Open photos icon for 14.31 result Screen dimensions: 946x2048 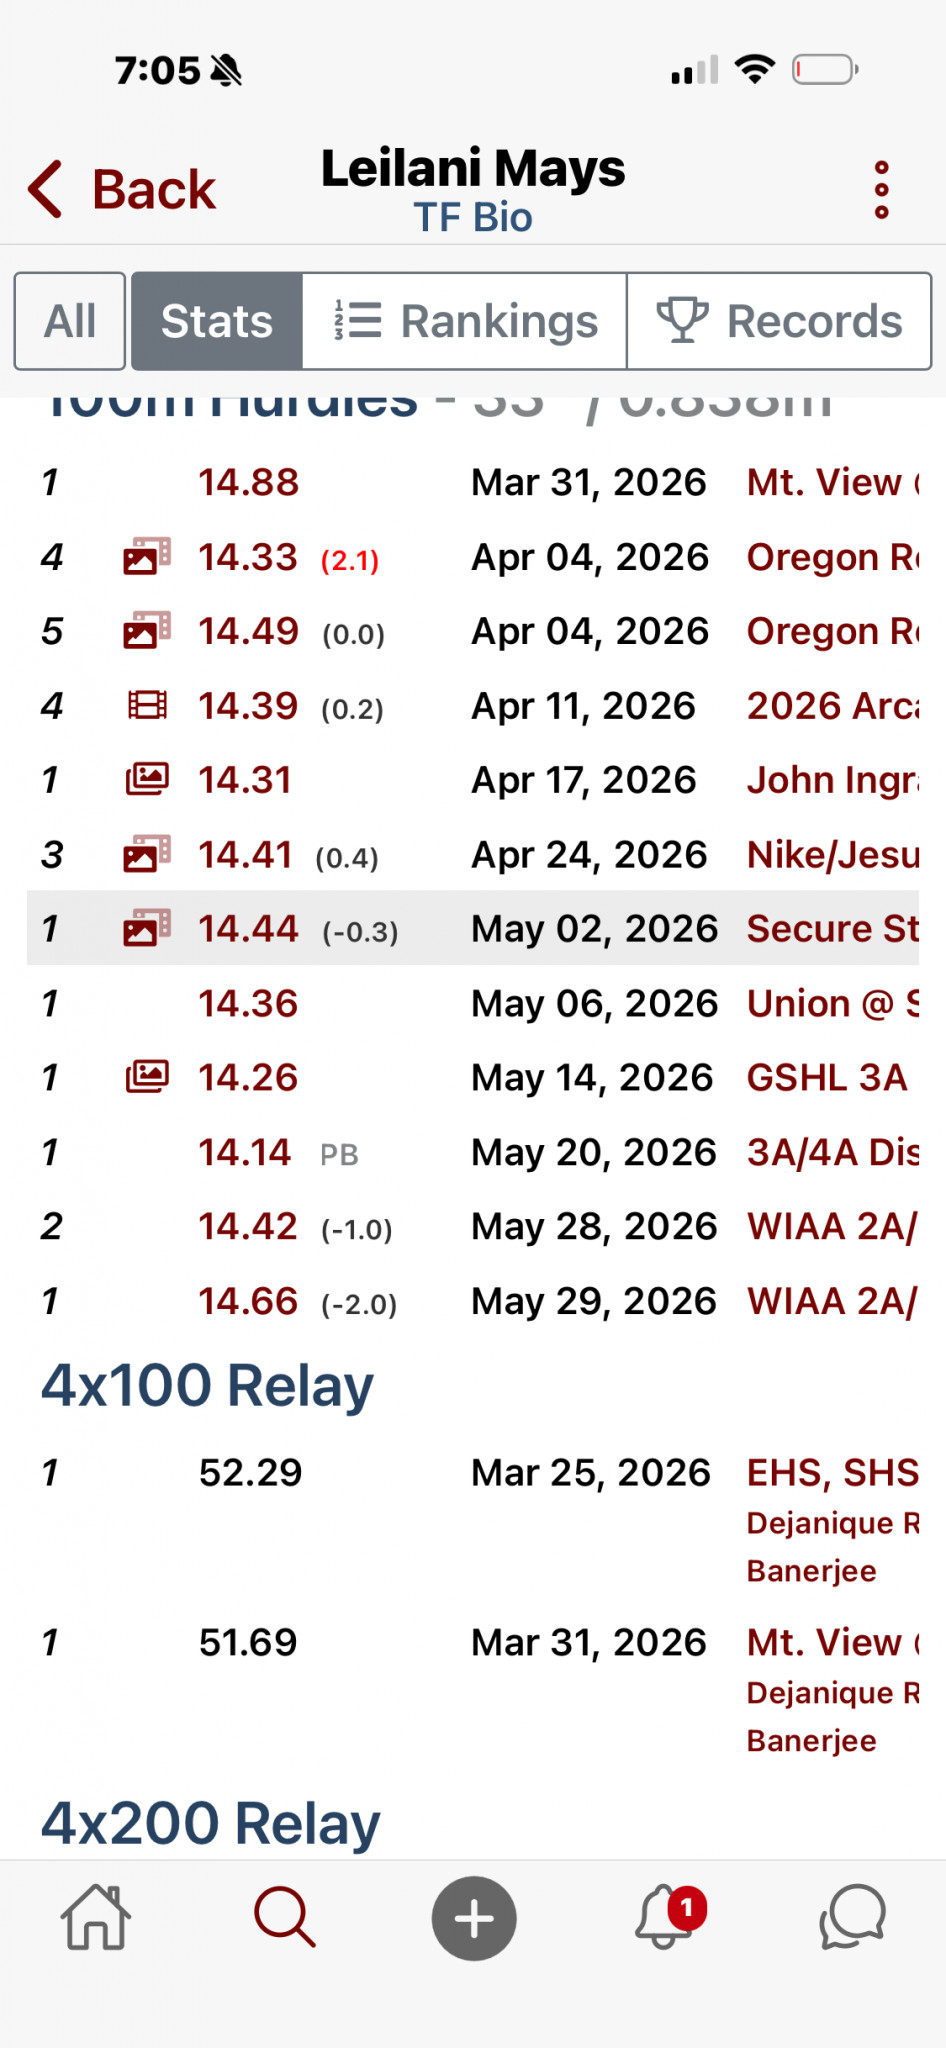coord(147,780)
